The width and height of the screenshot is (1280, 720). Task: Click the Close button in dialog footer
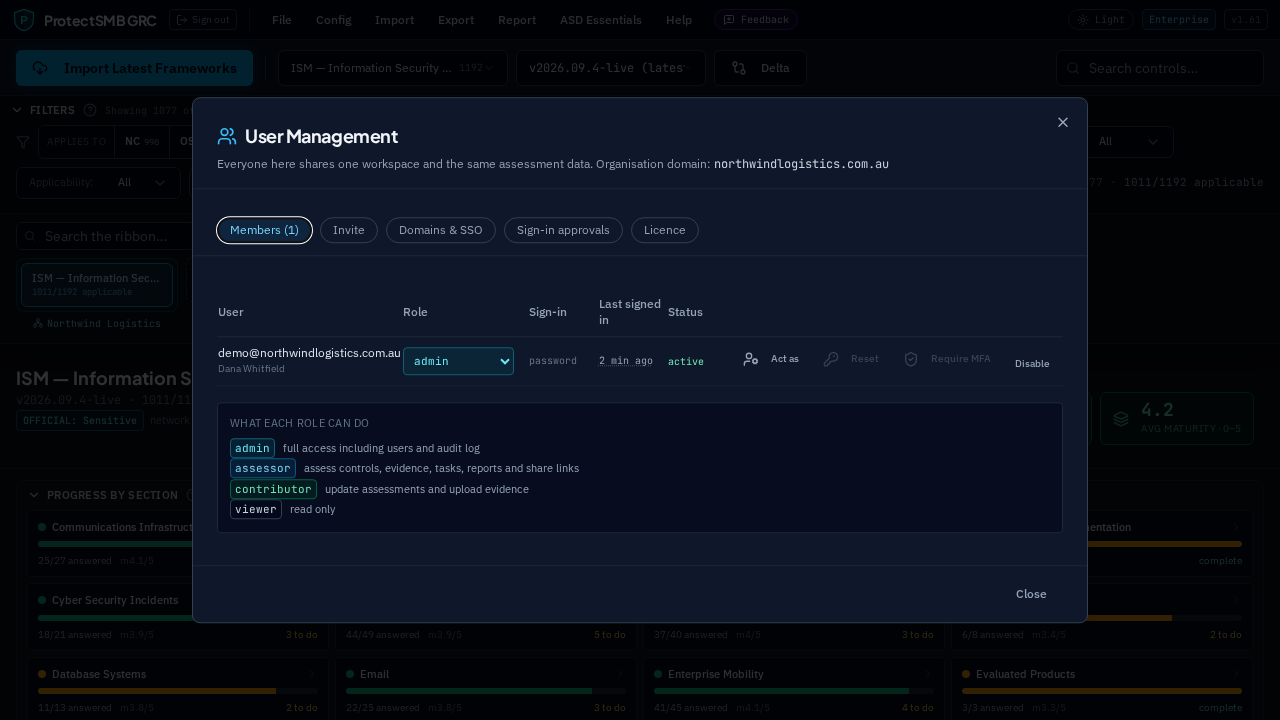tap(1031, 594)
